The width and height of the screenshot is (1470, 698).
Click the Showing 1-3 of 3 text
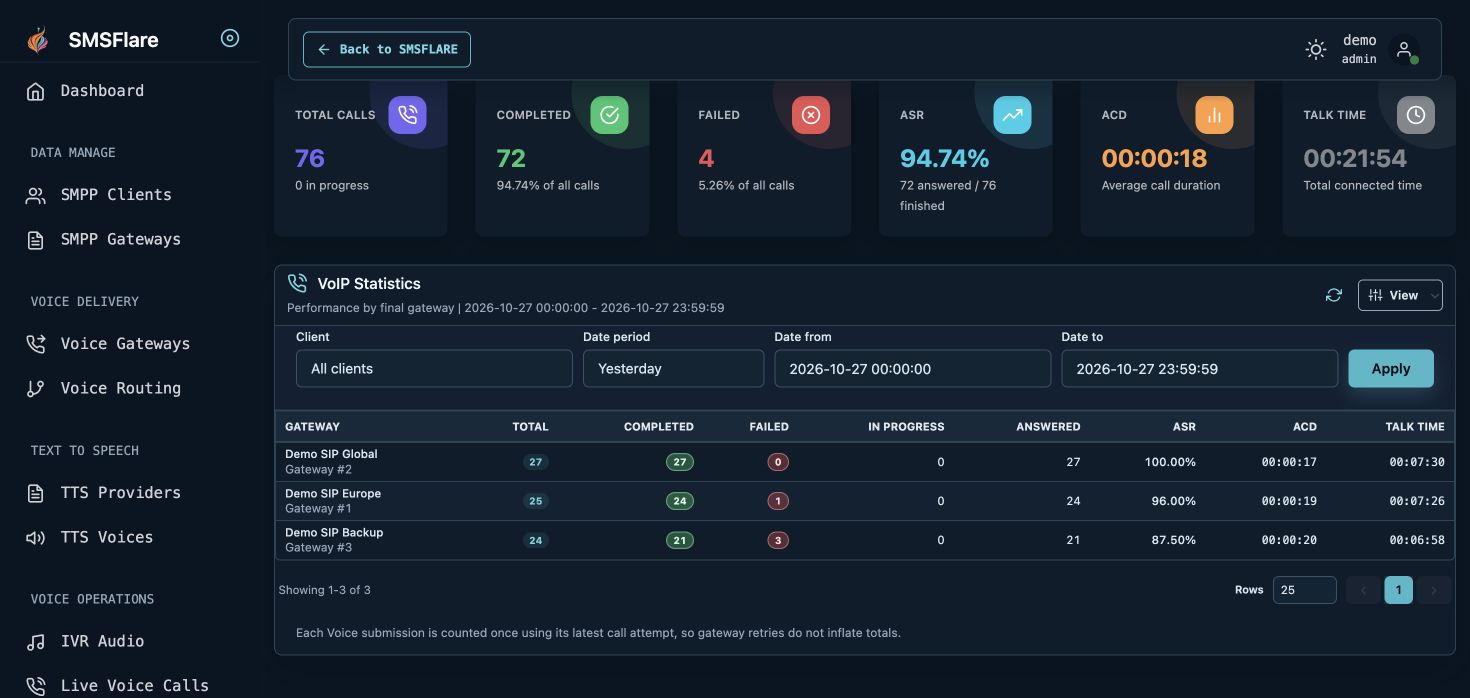(325, 590)
